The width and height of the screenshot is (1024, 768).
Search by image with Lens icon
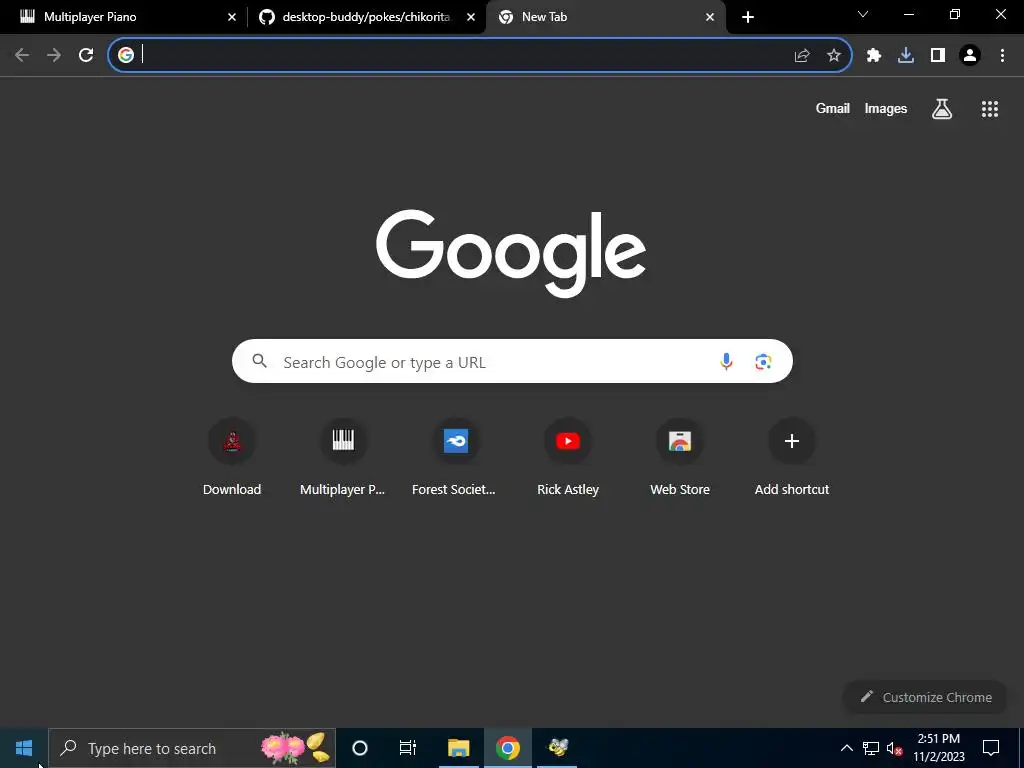[x=763, y=361]
